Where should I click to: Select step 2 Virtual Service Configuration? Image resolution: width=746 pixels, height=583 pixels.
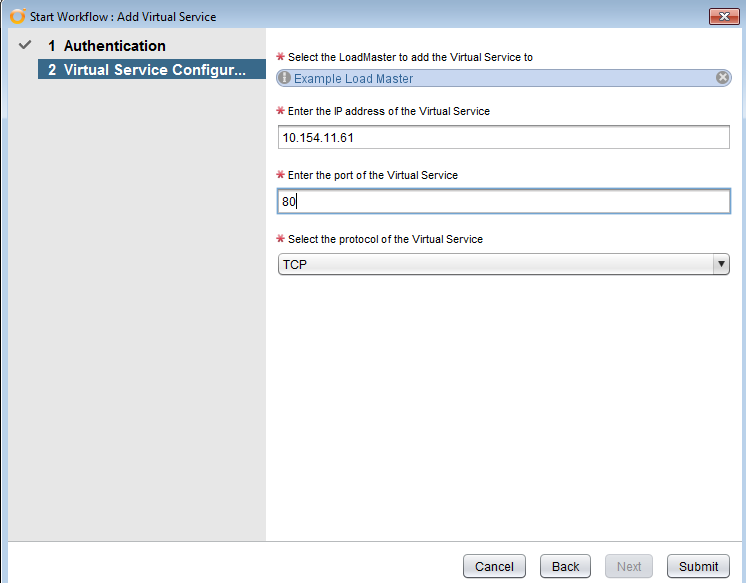coord(151,69)
